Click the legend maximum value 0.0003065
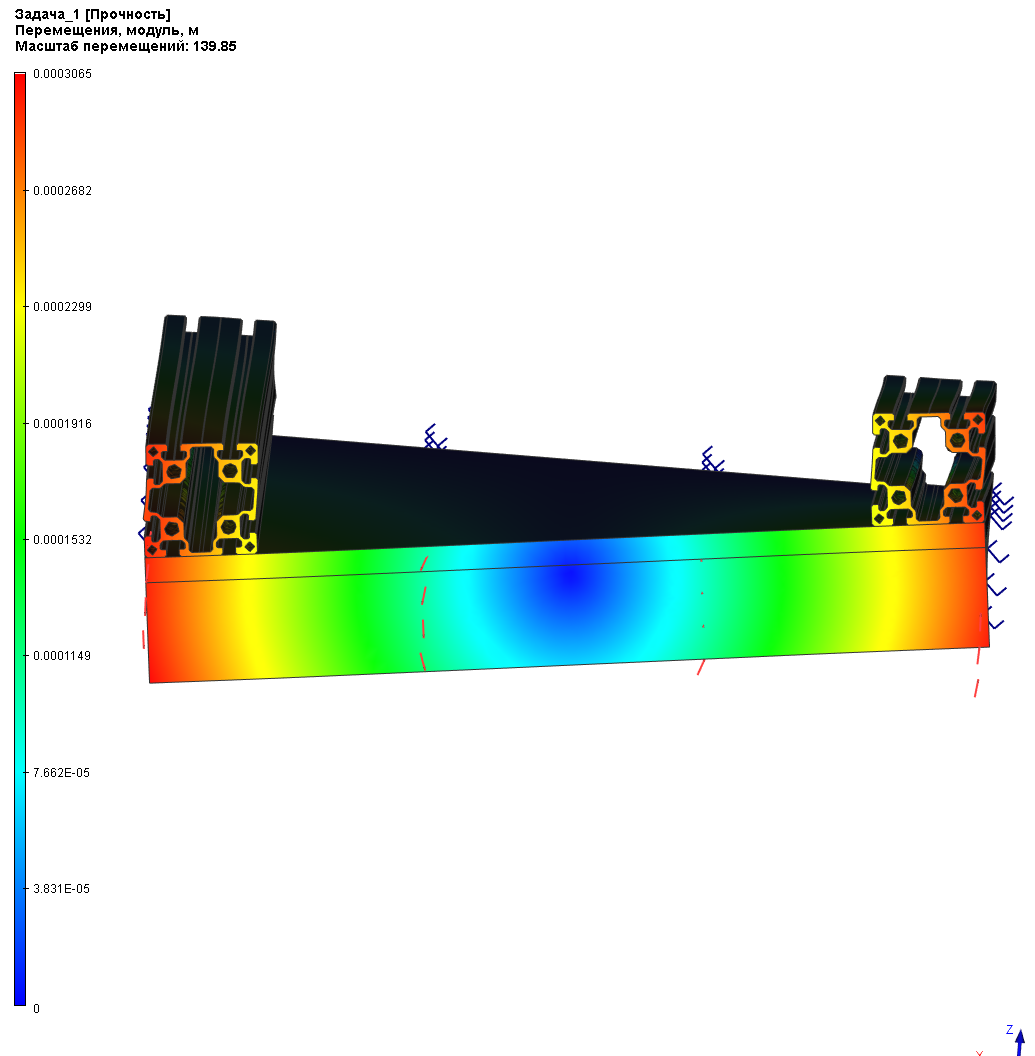The height and width of the screenshot is (1056, 1035). pyautogui.click(x=62, y=74)
